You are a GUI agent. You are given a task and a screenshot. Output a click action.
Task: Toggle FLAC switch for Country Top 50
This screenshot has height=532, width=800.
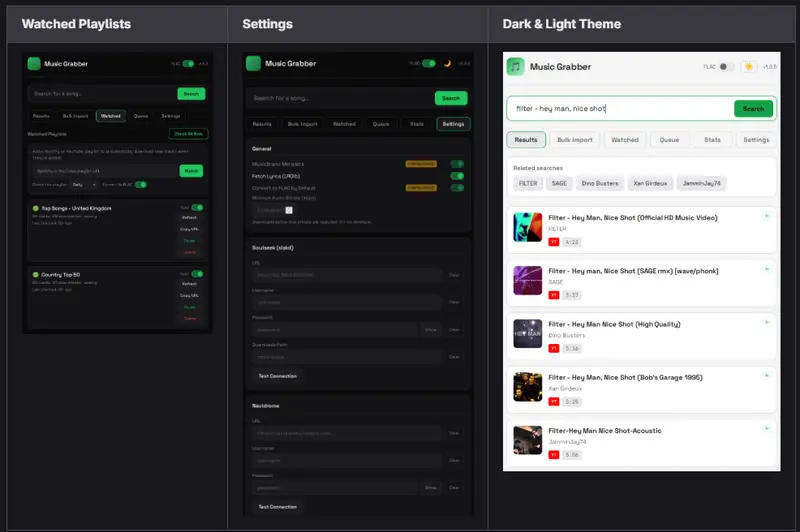point(197,274)
